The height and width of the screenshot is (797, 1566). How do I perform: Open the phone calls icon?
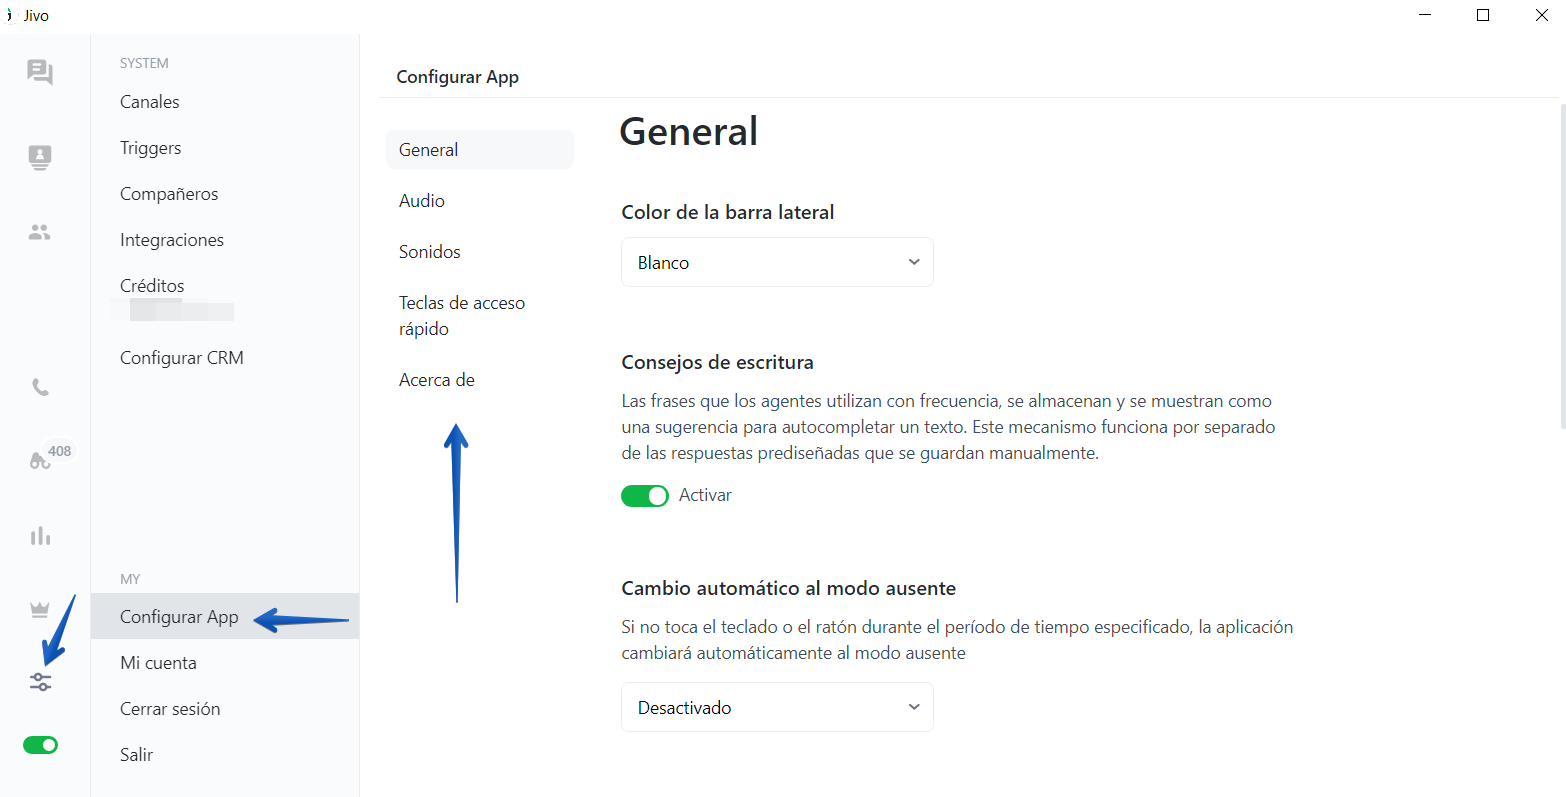40,387
